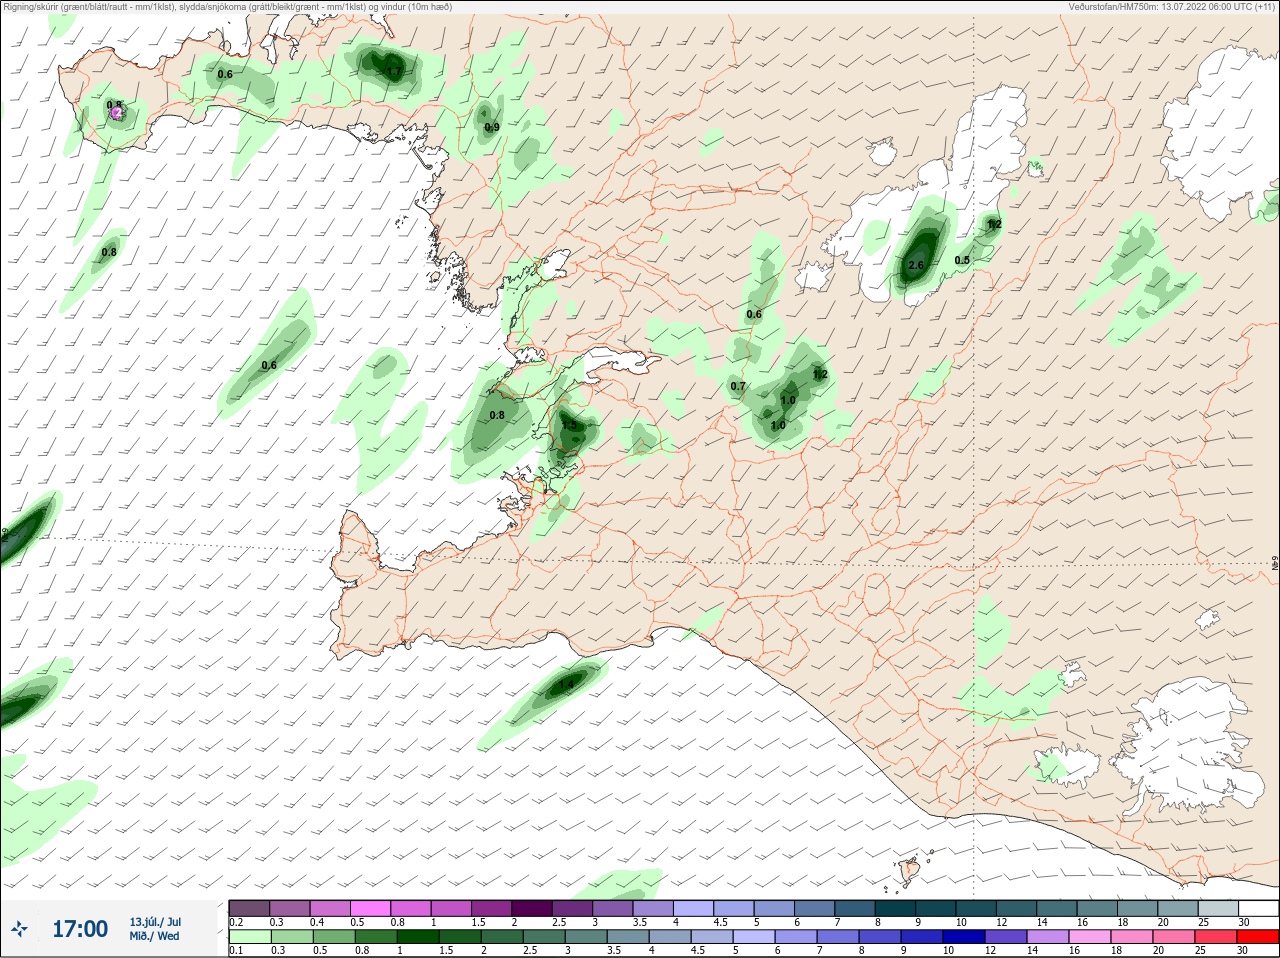Image resolution: width=1280 pixels, height=958 pixels.
Task: Click the Veðurstofan/HM750m model run text
Action: click(1172, 7)
